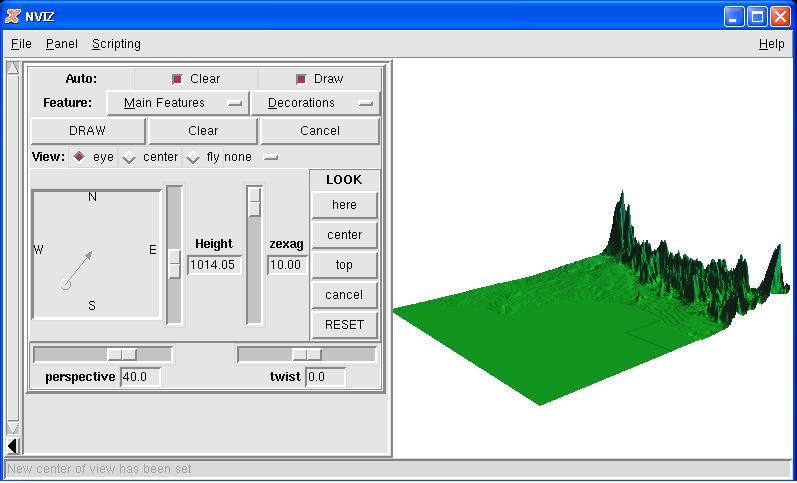Image resolution: width=797 pixels, height=483 pixels.
Task: Click the LOOK heading label
Action: click(x=344, y=179)
